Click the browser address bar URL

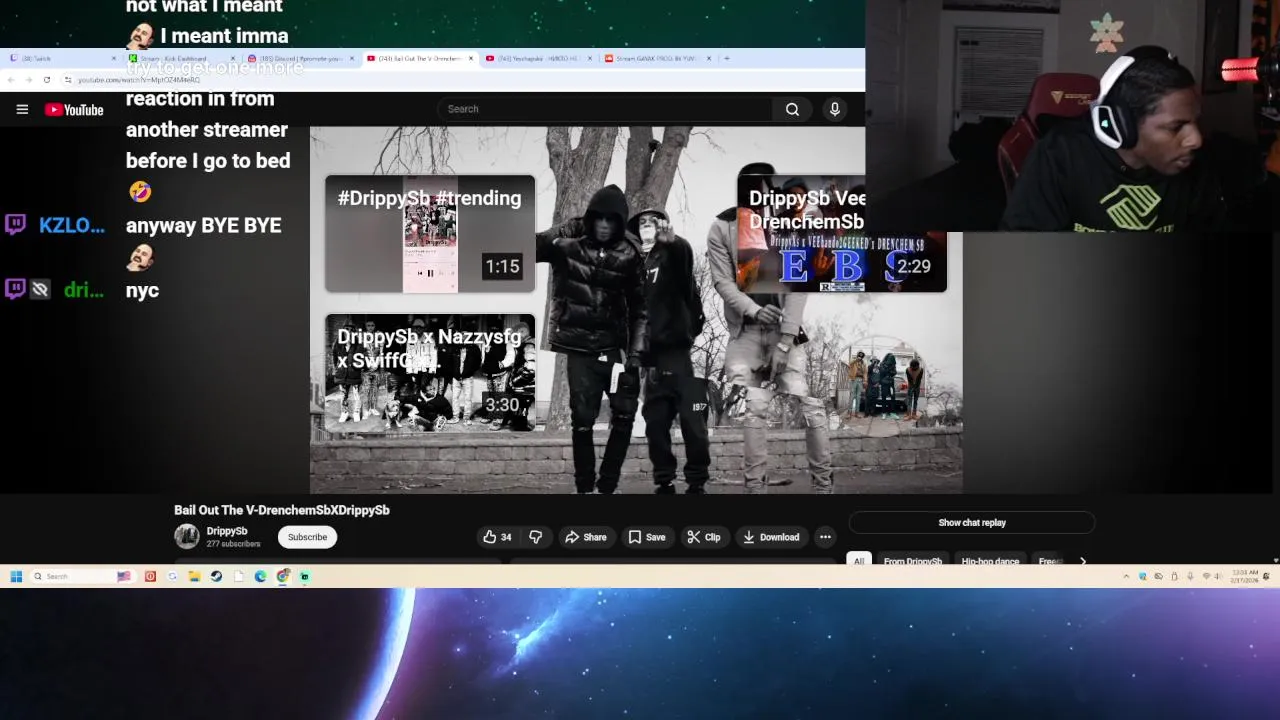(x=139, y=79)
